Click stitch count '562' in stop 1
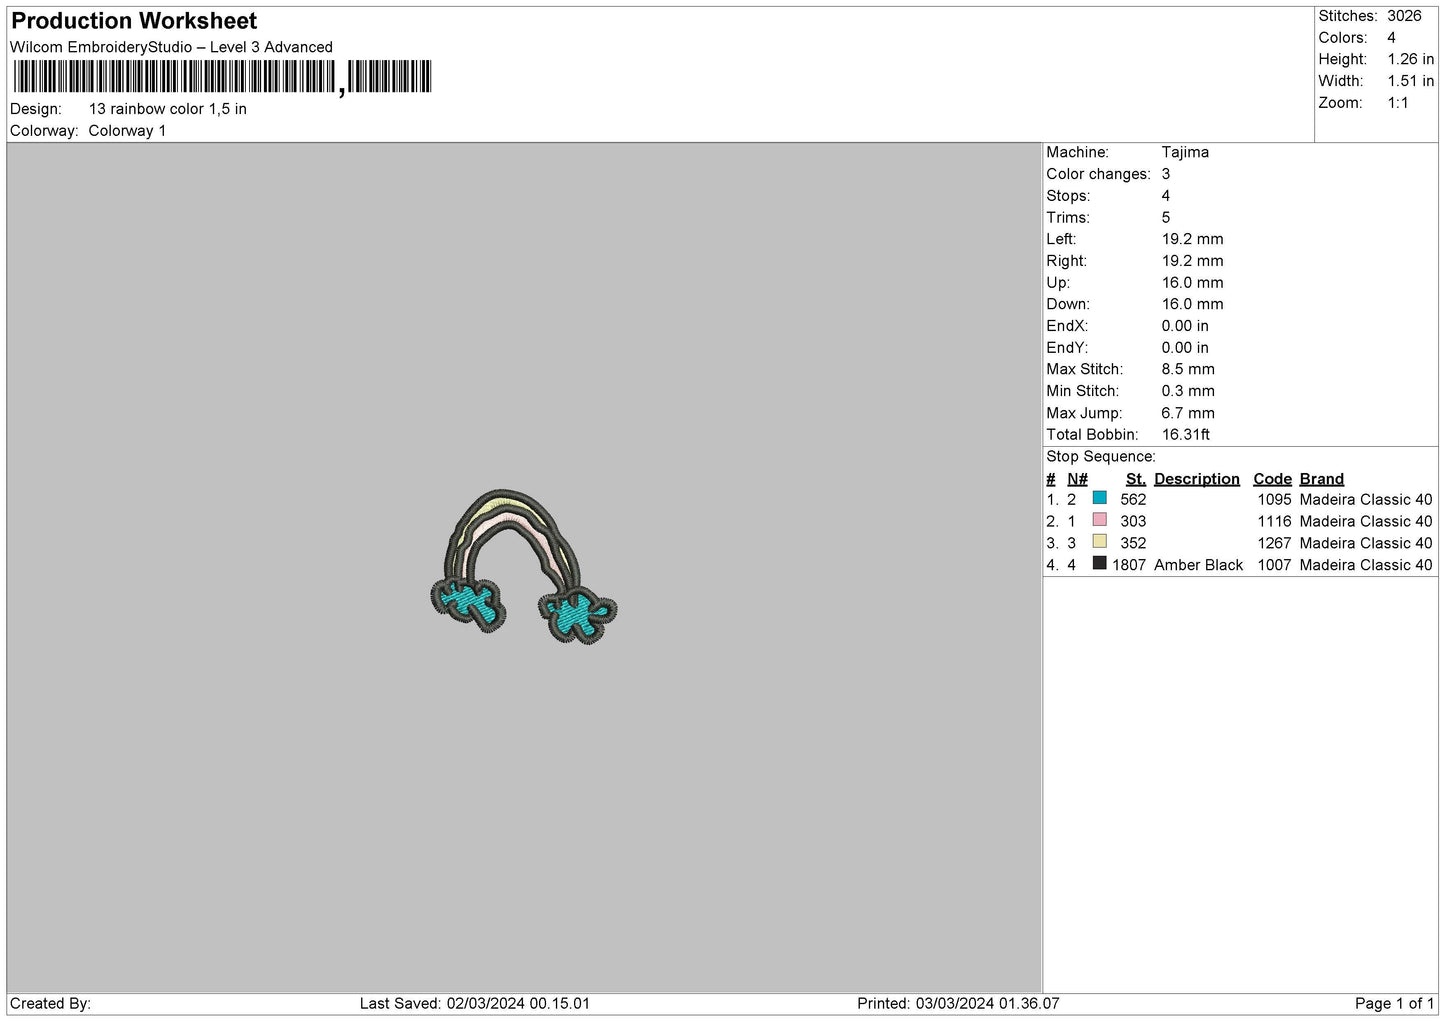 1133,500
